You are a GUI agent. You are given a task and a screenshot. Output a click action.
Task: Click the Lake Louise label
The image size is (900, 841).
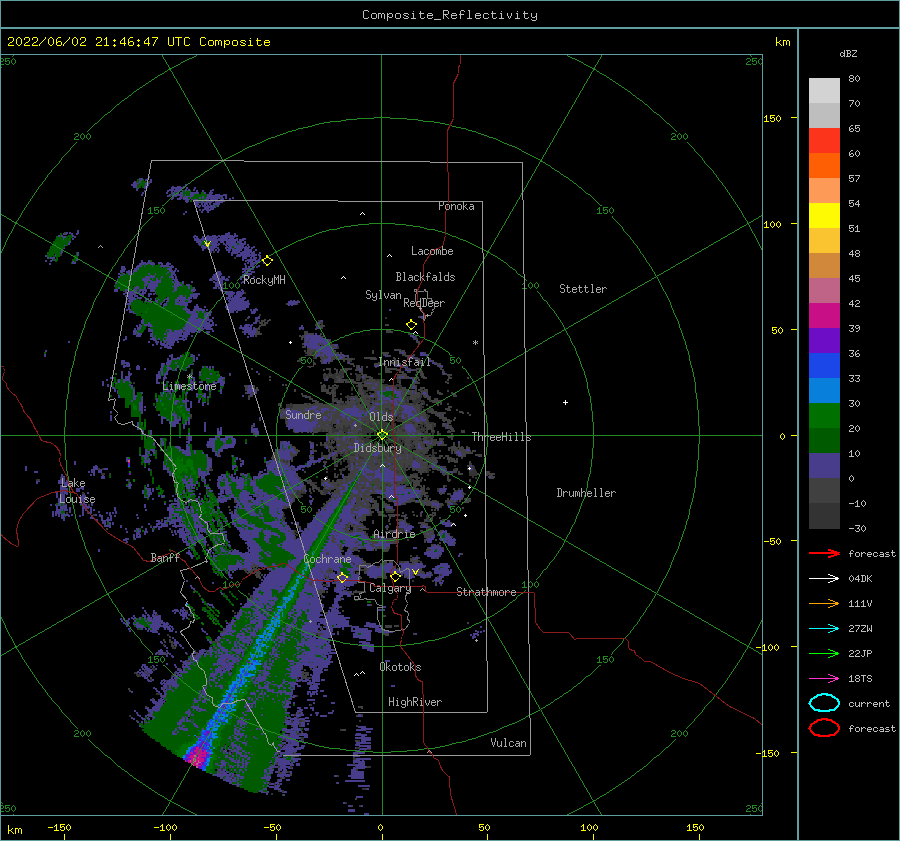pyautogui.click(x=77, y=491)
